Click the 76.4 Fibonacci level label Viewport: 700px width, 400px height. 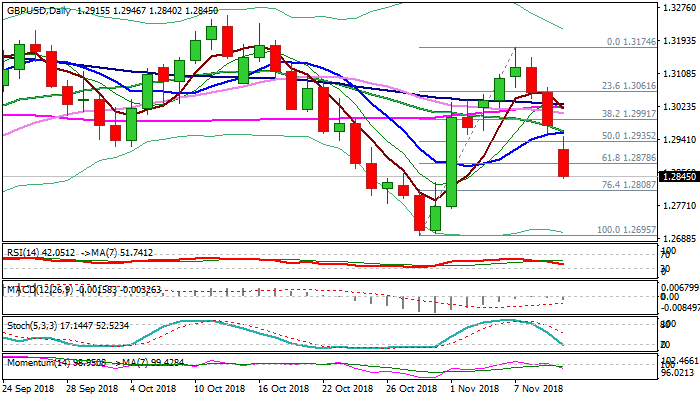point(632,185)
